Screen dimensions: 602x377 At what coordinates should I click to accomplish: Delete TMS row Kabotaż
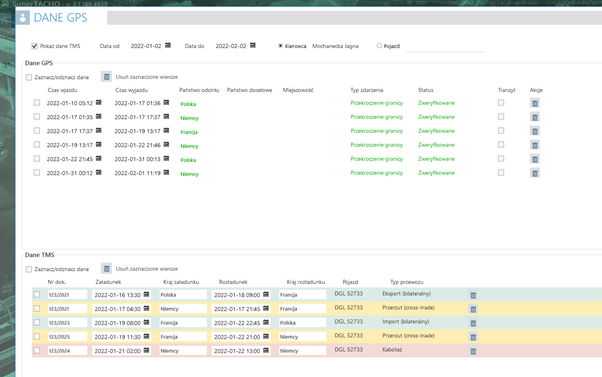pyautogui.click(x=473, y=351)
